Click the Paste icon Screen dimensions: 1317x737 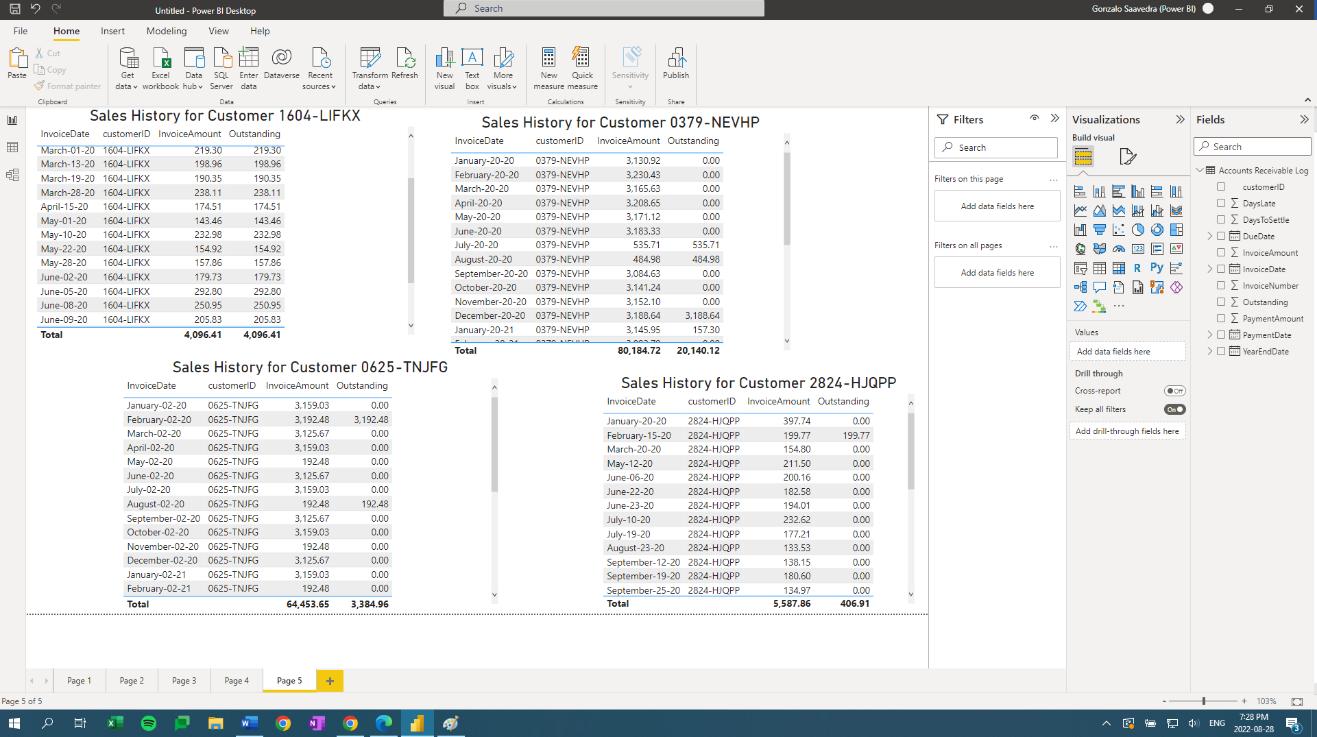click(17, 59)
